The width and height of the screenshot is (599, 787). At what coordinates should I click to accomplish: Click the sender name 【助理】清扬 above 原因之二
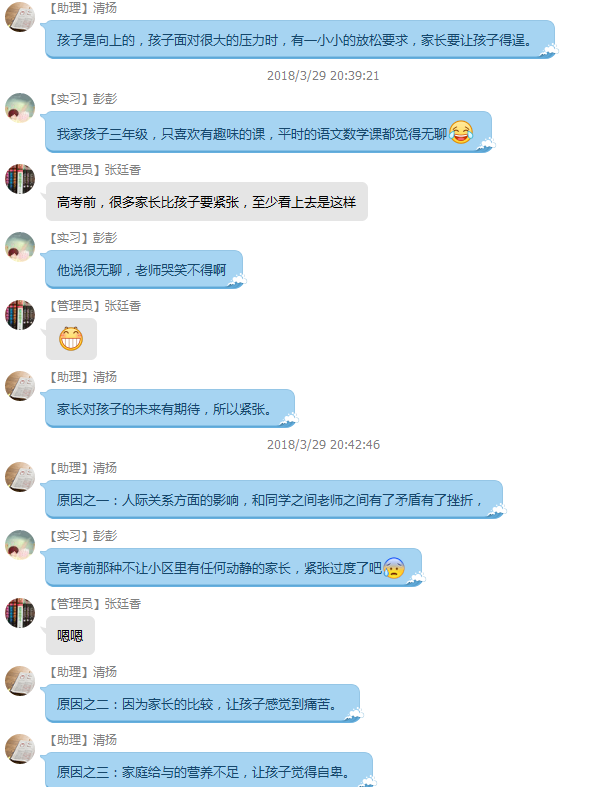(82, 672)
